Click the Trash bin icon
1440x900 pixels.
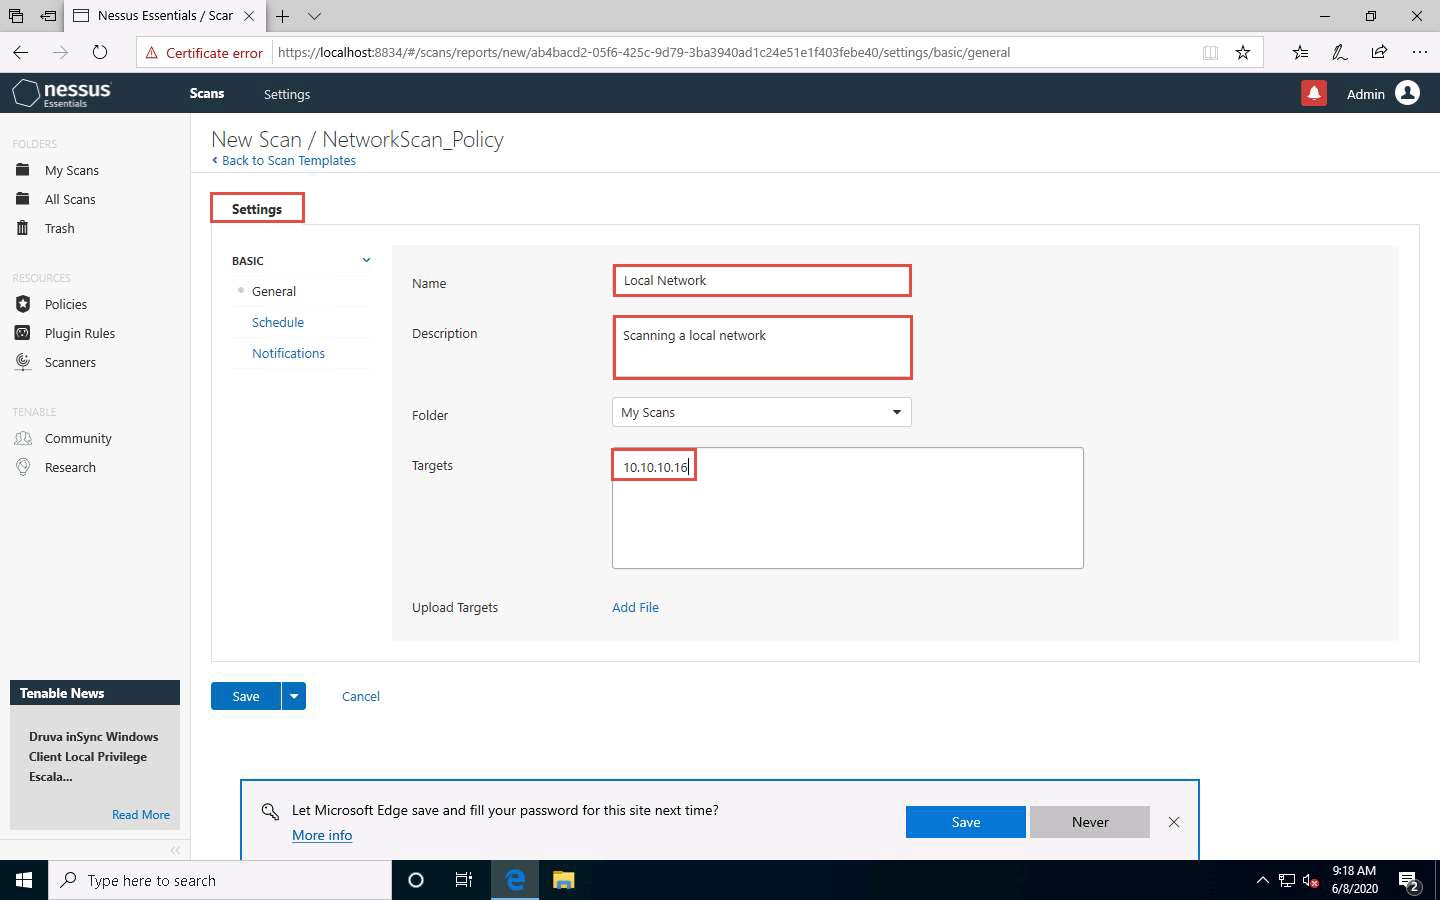pyautogui.click(x=23, y=228)
